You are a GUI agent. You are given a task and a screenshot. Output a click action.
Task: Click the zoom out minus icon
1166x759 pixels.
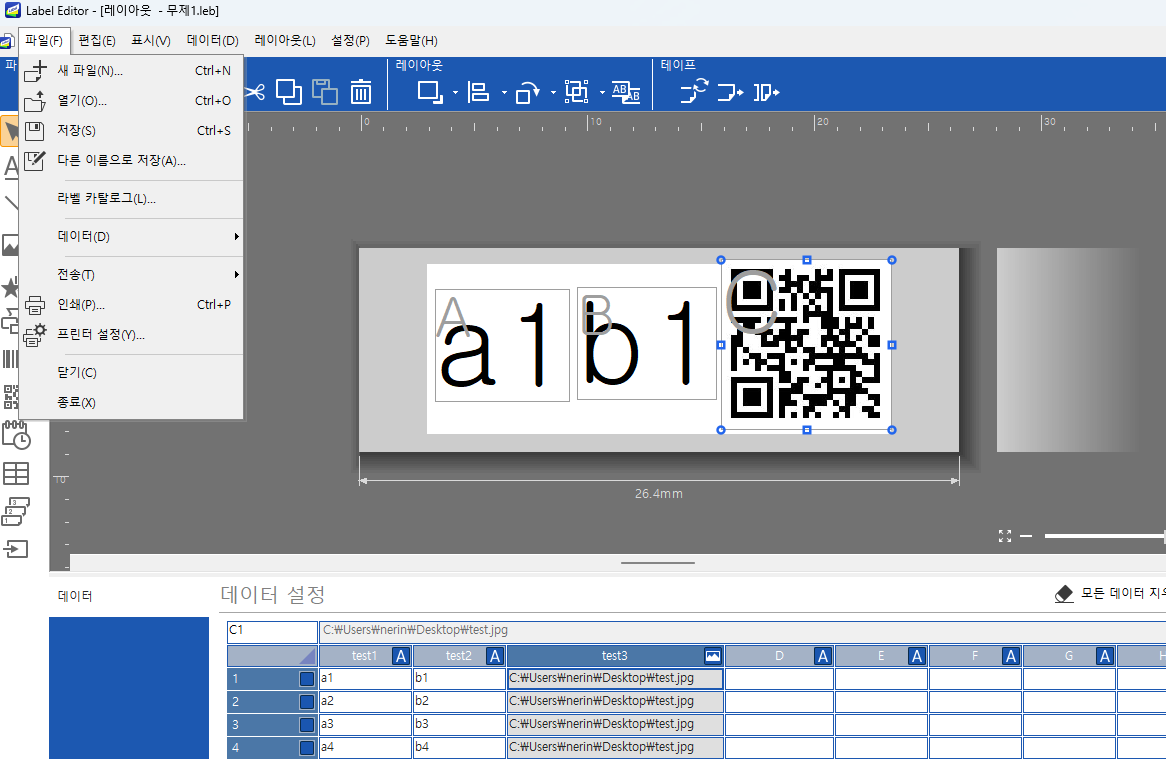click(1026, 536)
